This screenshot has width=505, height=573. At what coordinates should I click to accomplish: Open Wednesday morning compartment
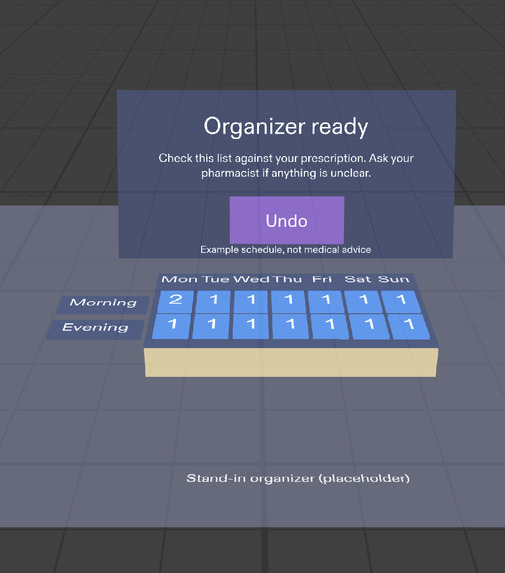(x=251, y=301)
